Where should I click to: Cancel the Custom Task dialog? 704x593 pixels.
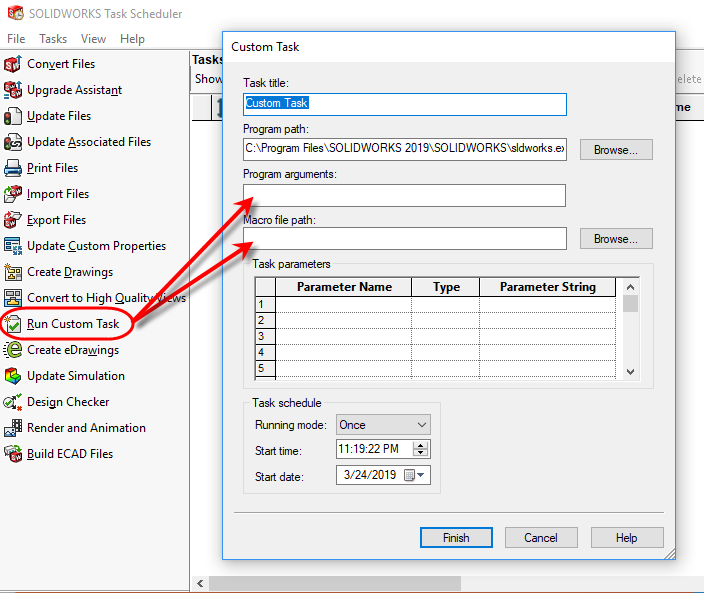(541, 537)
